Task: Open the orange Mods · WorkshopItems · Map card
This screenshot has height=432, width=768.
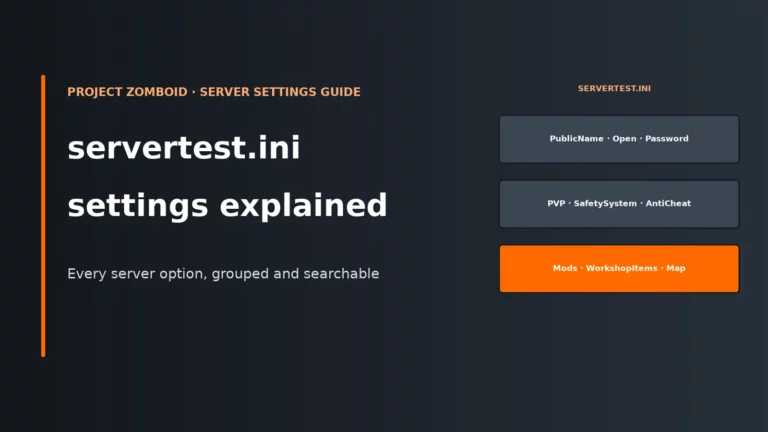Action: (619, 269)
